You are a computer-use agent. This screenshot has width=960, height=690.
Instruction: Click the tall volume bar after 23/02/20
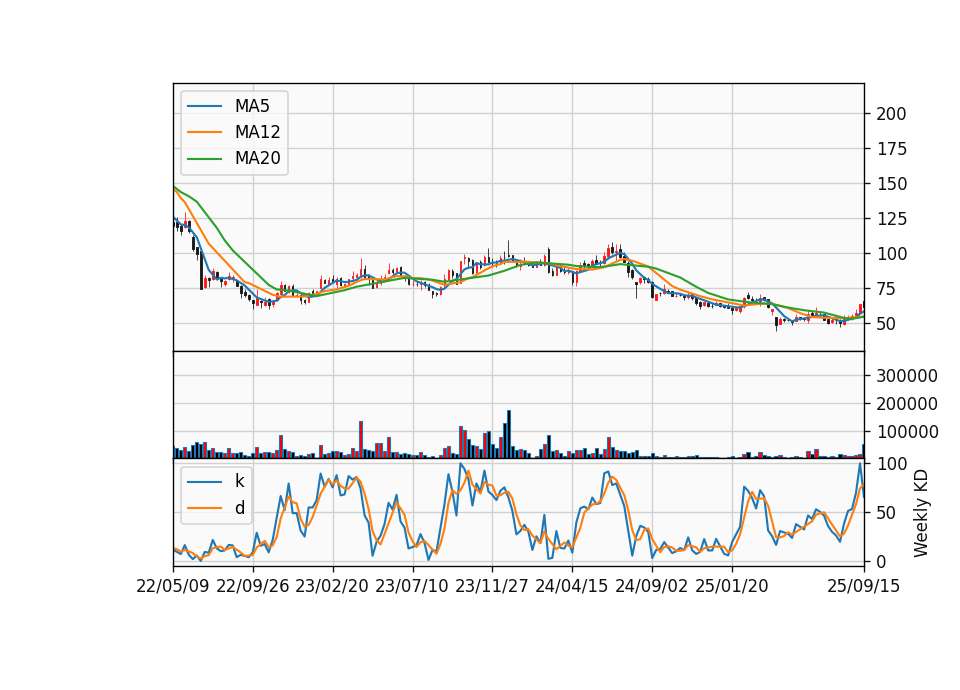[x=361, y=440]
